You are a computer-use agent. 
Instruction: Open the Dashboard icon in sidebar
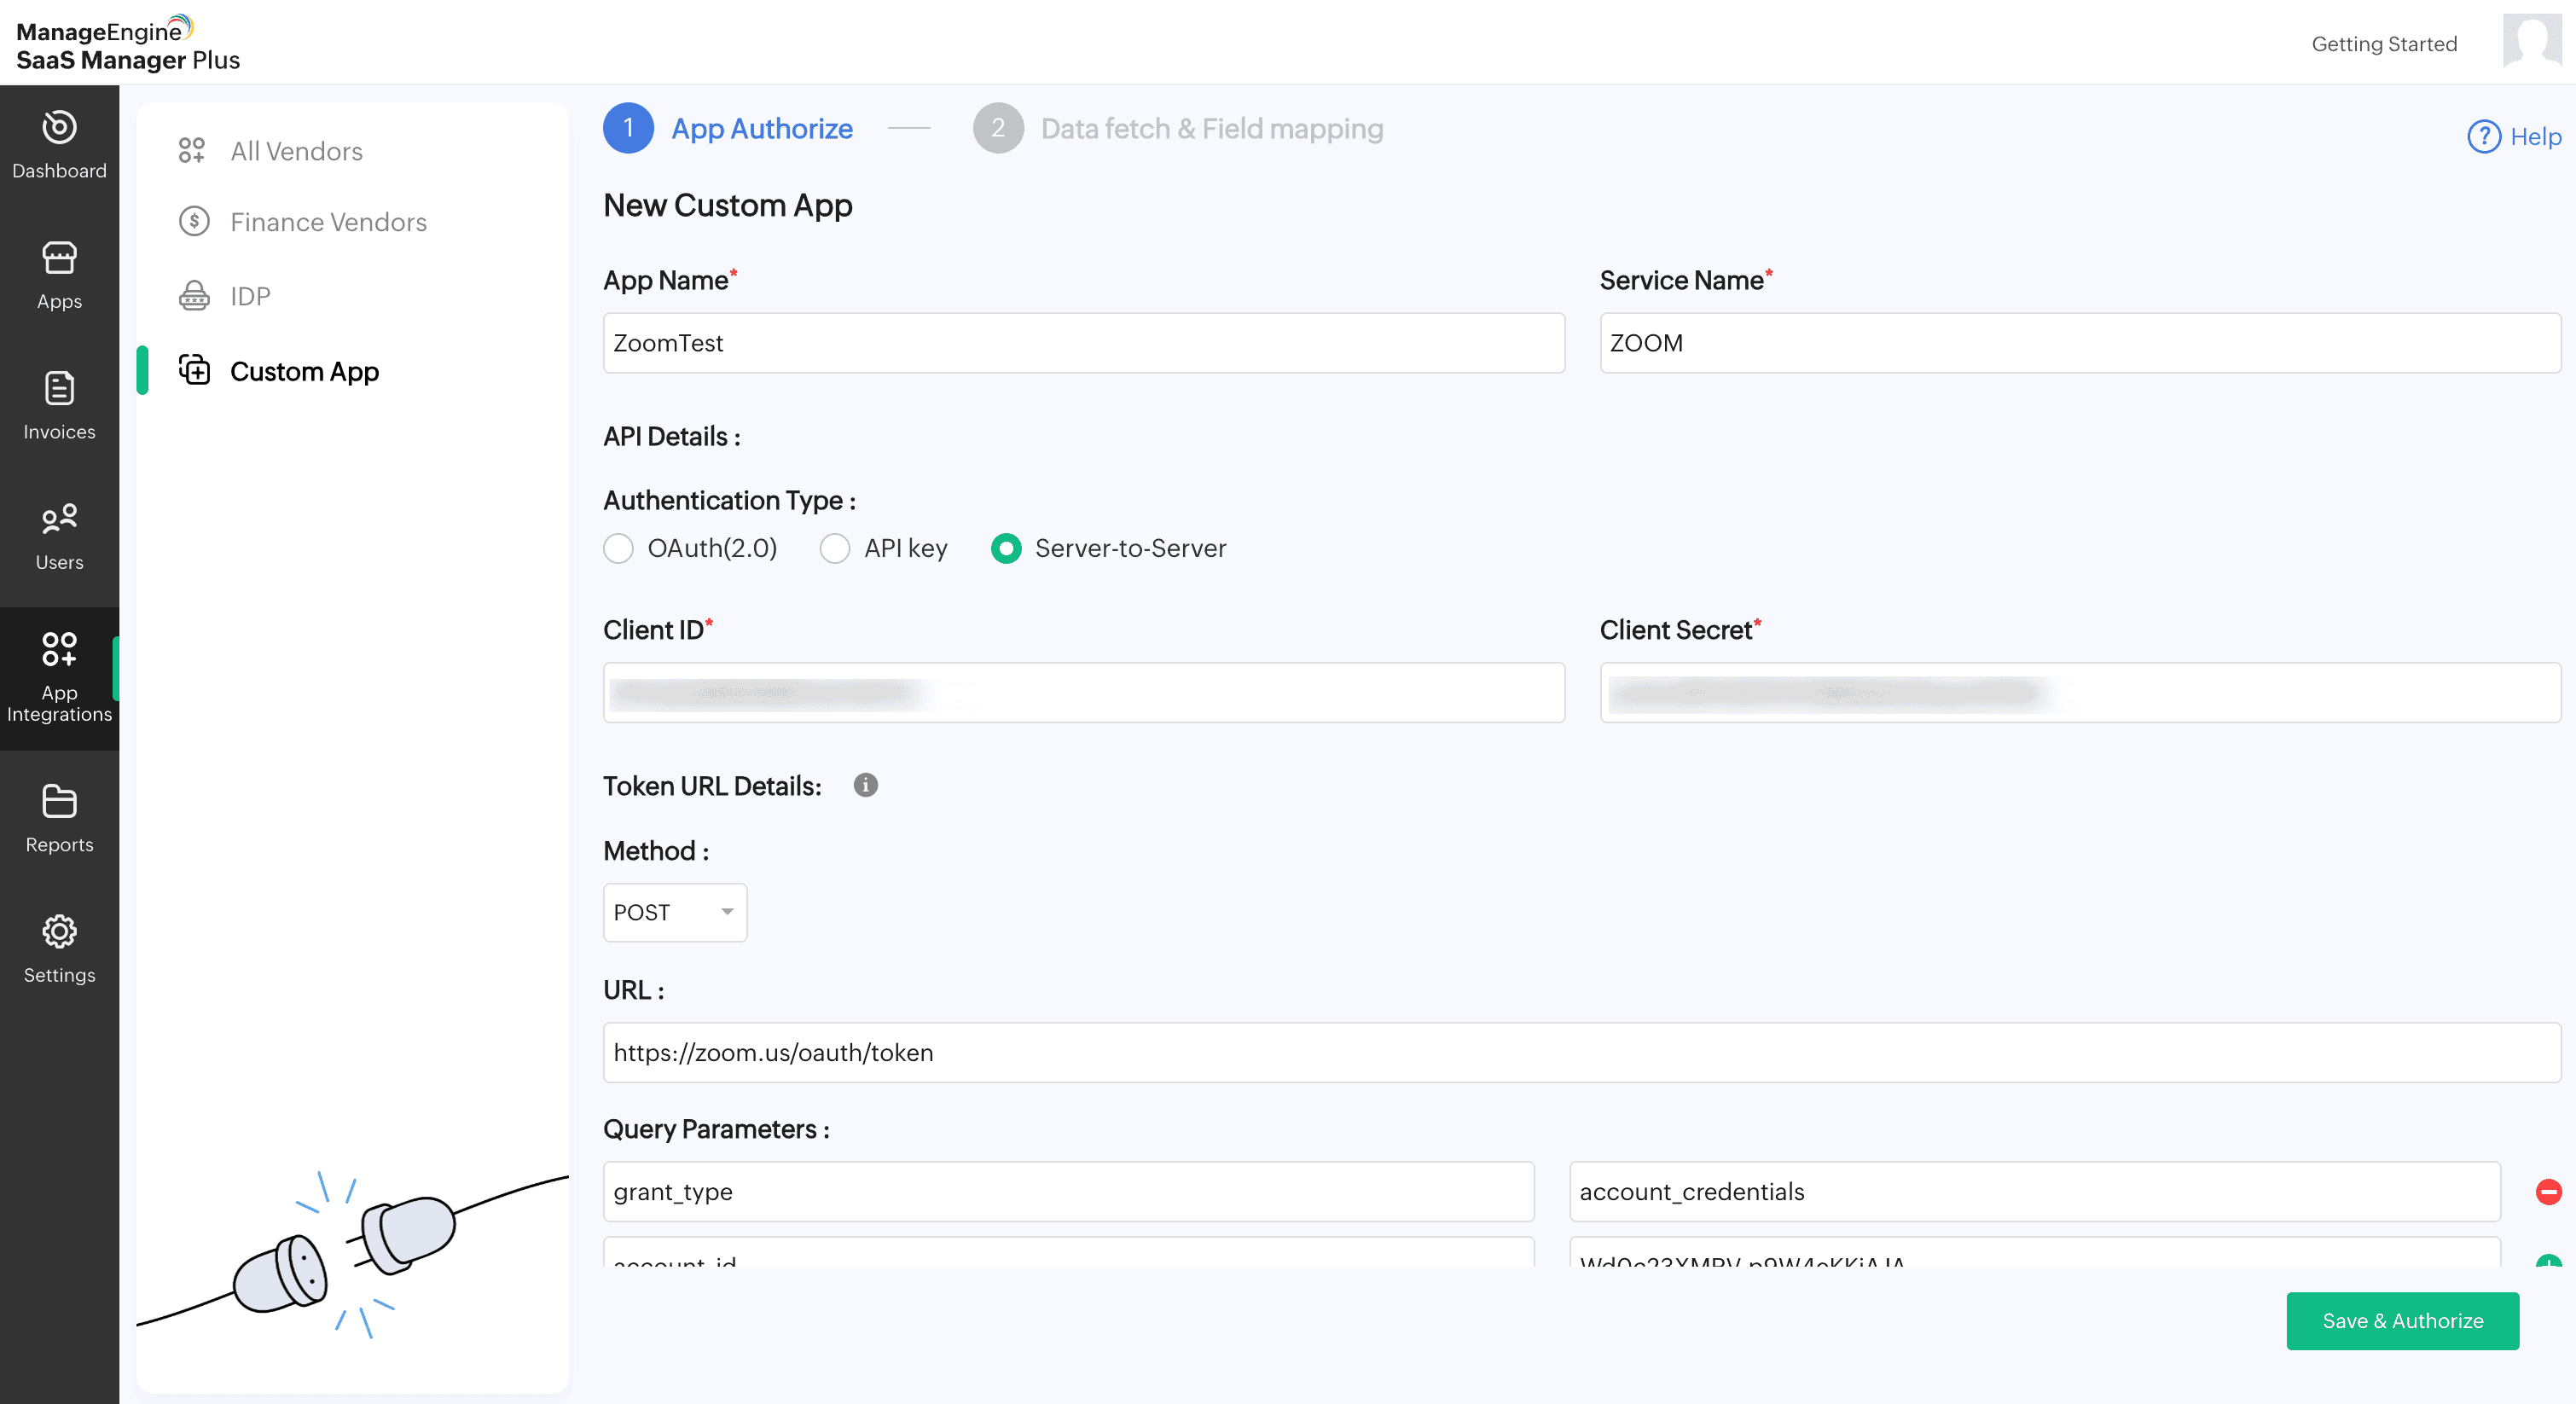[x=59, y=127]
